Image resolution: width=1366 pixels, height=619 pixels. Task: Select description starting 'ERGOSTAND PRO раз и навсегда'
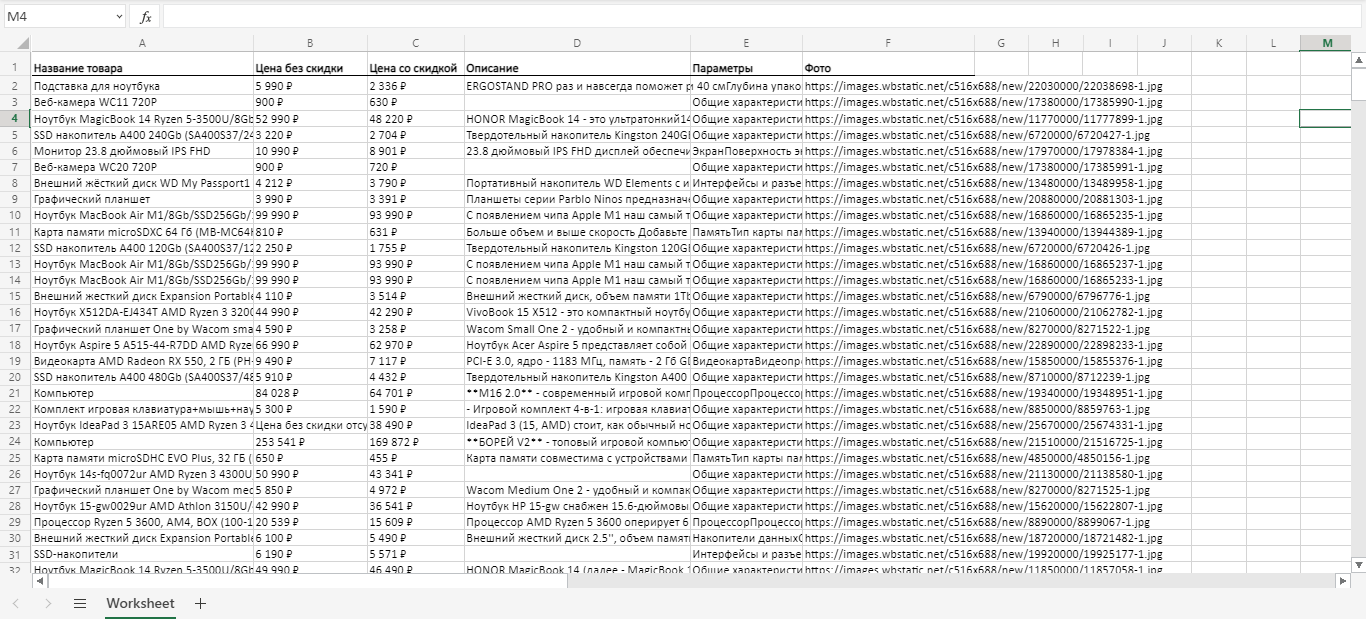(578, 86)
